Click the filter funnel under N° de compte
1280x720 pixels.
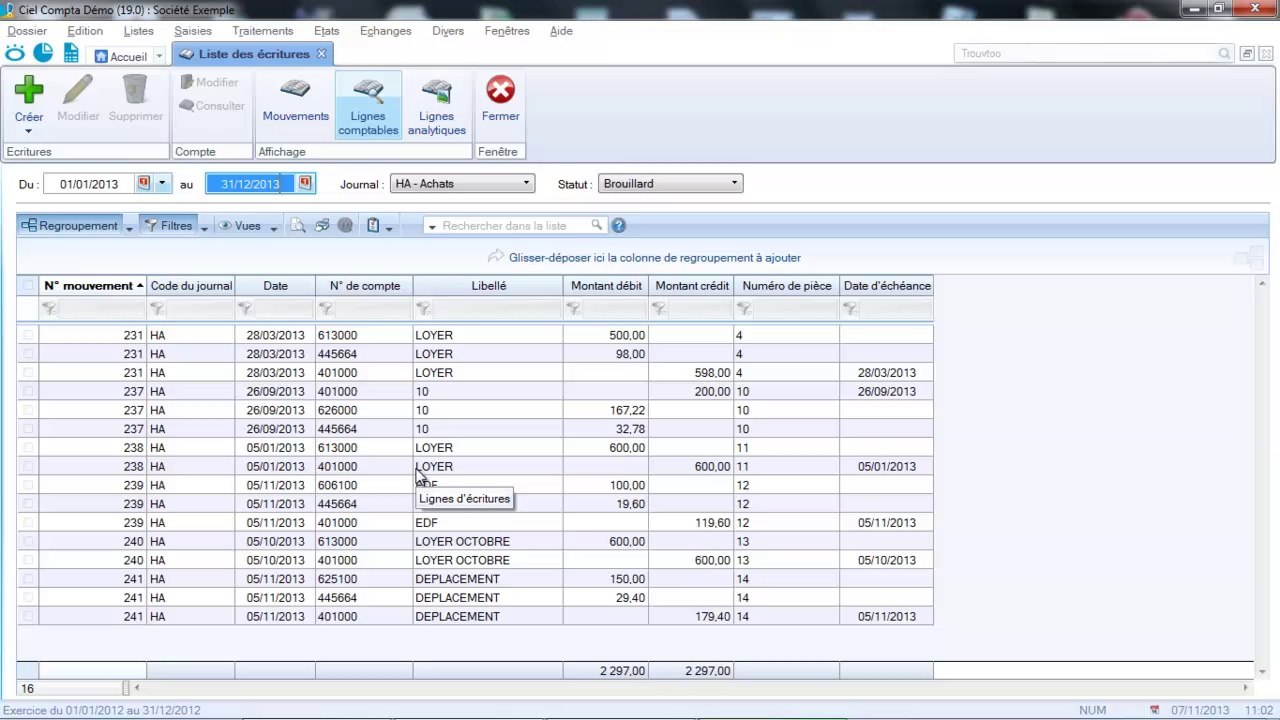[x=327, y=310]
